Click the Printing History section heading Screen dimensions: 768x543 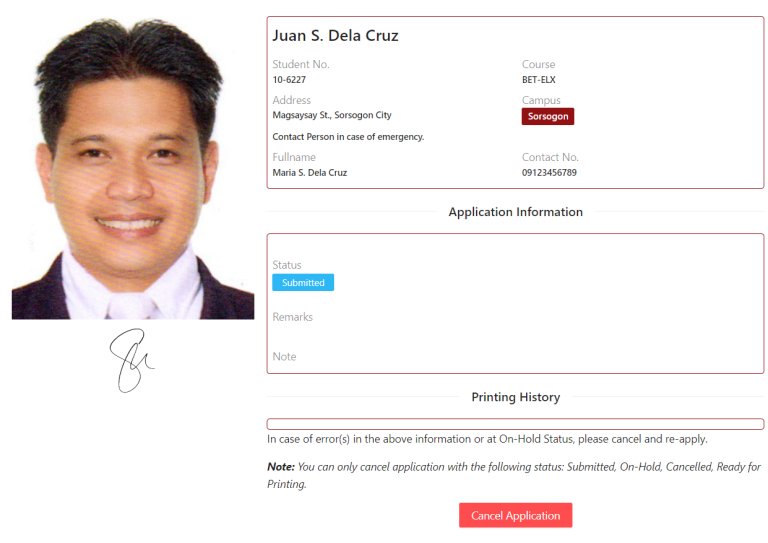(515, 397)
